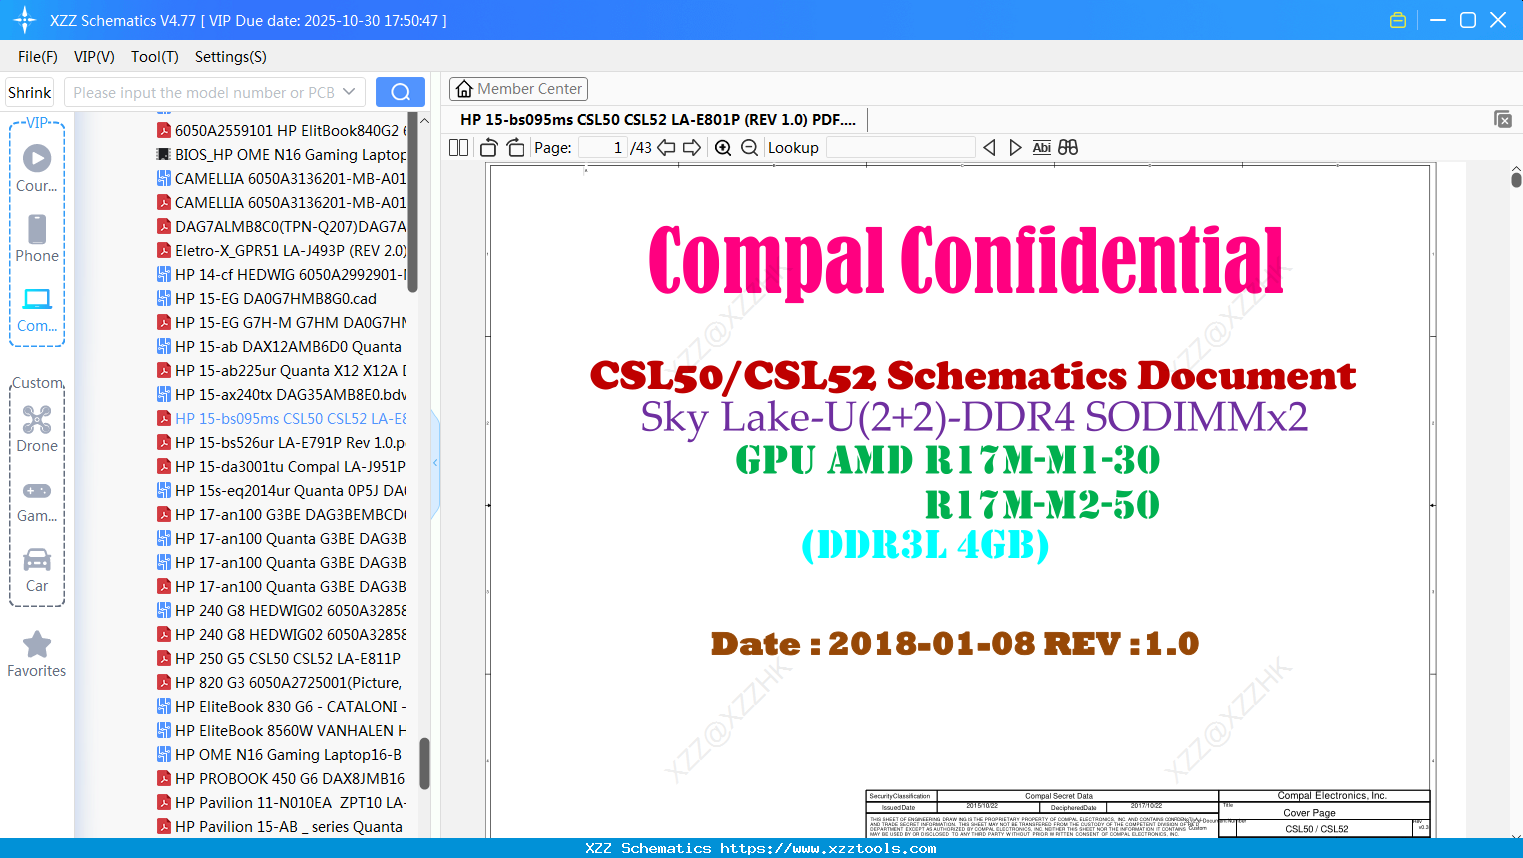Open HP 820 G3 6050A2725001 file
1523x858 pixels.
pyautogui.click(x=280, y=682)
